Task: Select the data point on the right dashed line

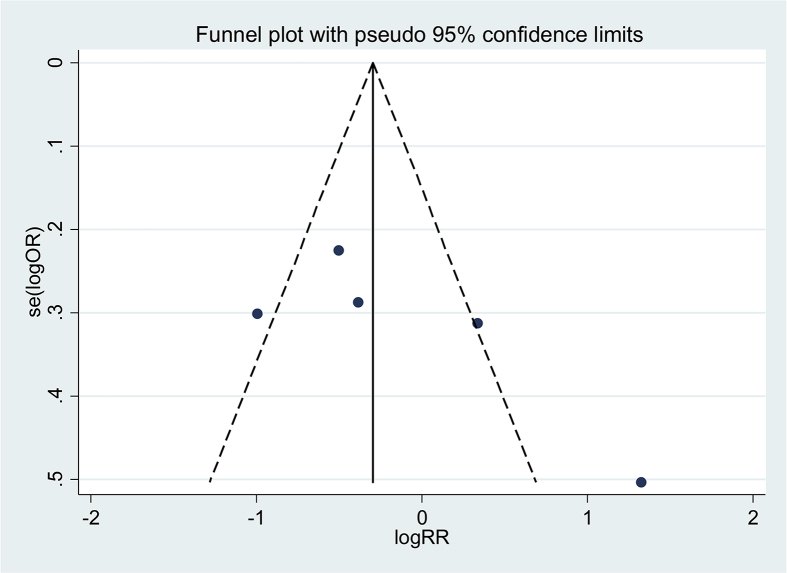Action: pos(478,323)
